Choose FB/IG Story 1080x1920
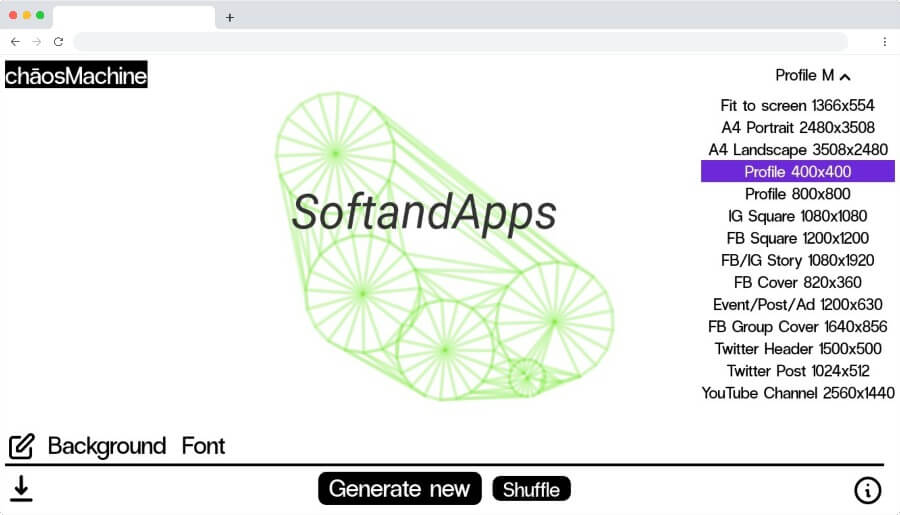The image size is (900, 515). [797, 260]
